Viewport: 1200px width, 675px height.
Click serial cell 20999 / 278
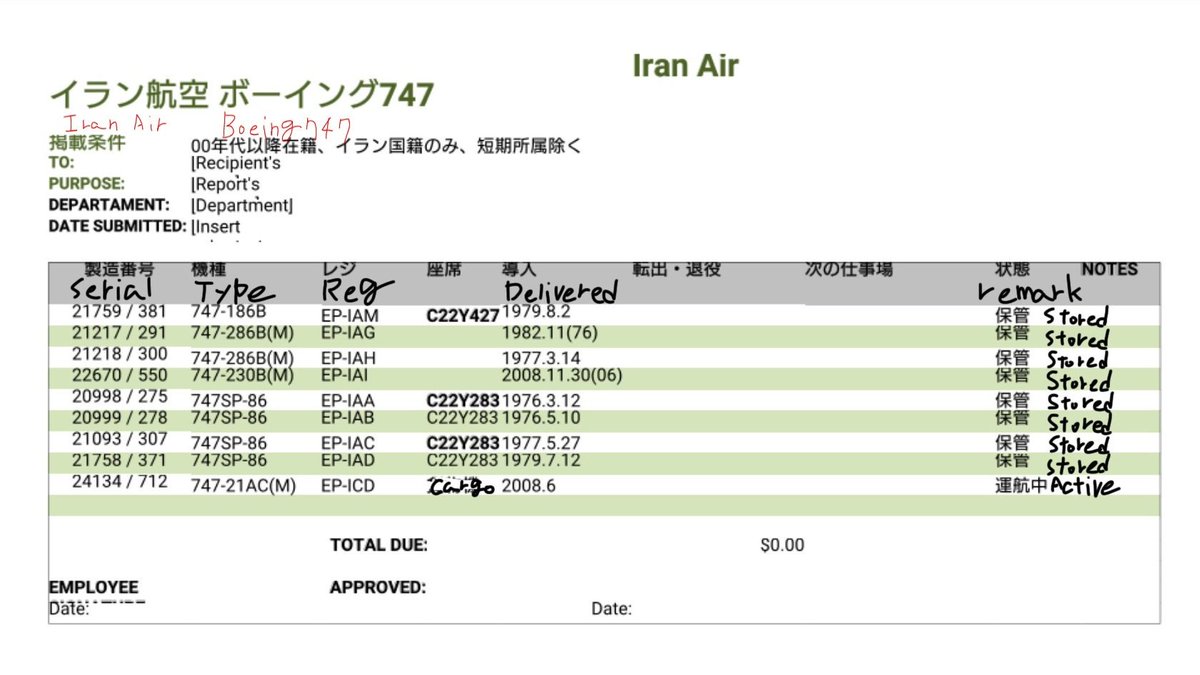pos(120,417)
